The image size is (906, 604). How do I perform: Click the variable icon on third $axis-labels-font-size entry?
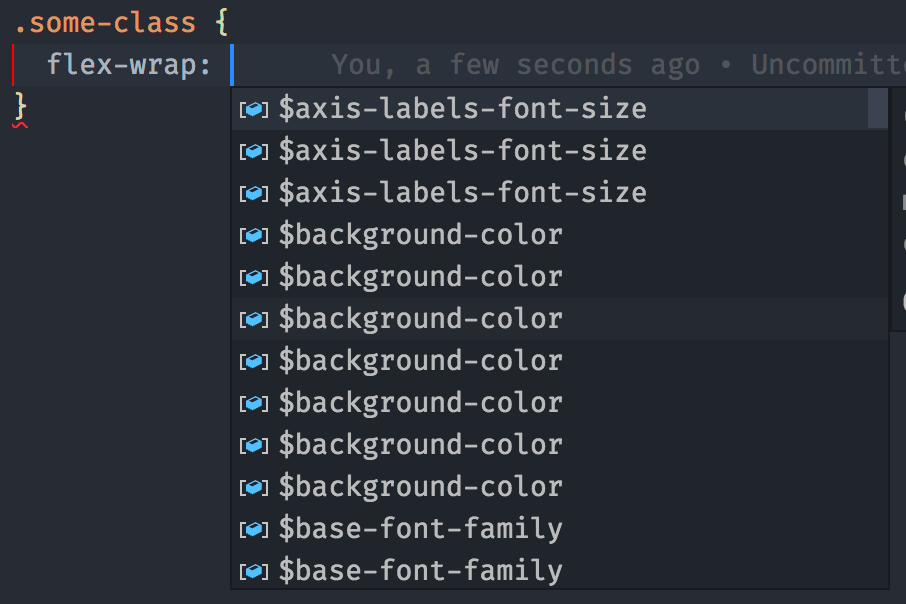[254, 192]
